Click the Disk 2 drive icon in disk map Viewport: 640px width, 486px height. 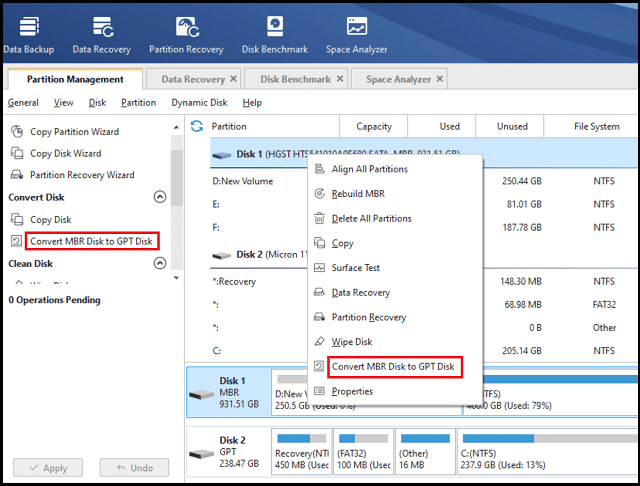[202, 453]
